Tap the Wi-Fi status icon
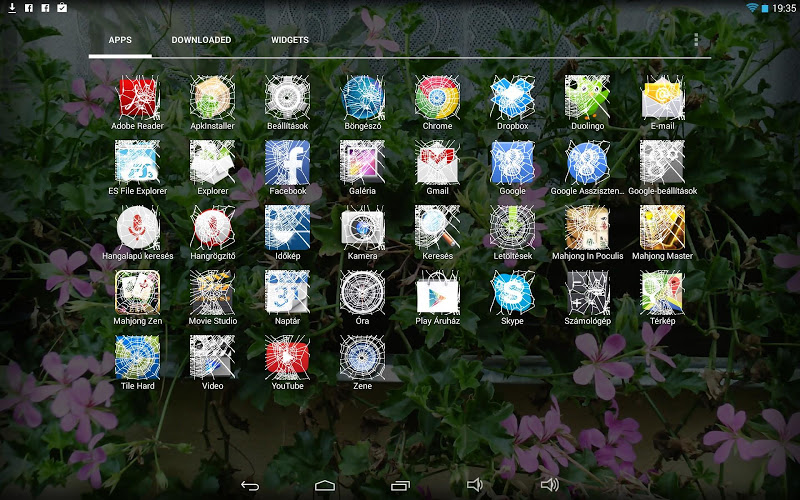 coord(752,8)
